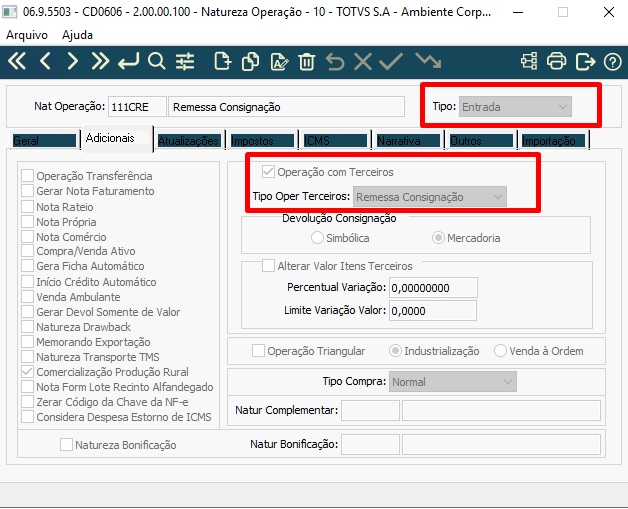Screen dimensions: 628x509
Task: Confirm changes with checkmark icon
Action: click(390, 62)
